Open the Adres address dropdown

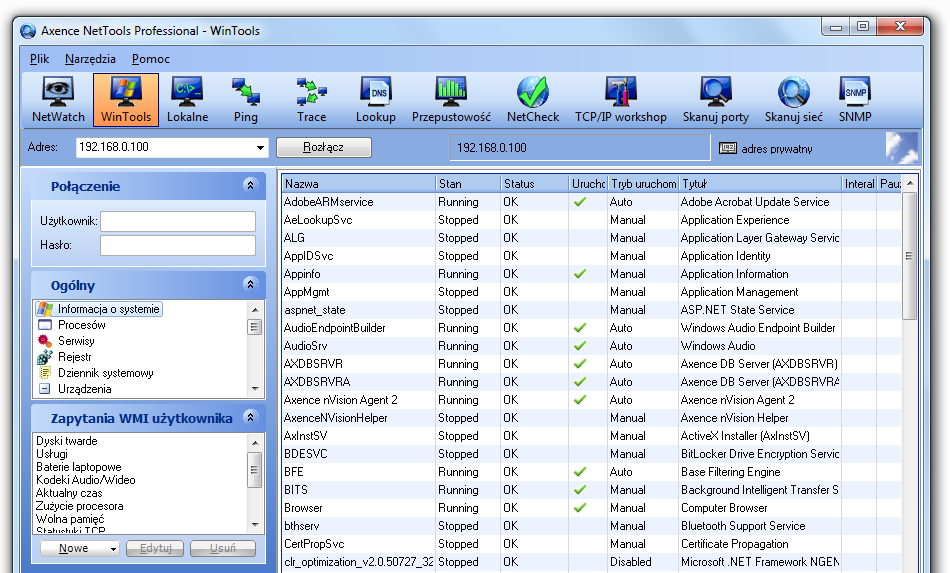click(260, 147)
